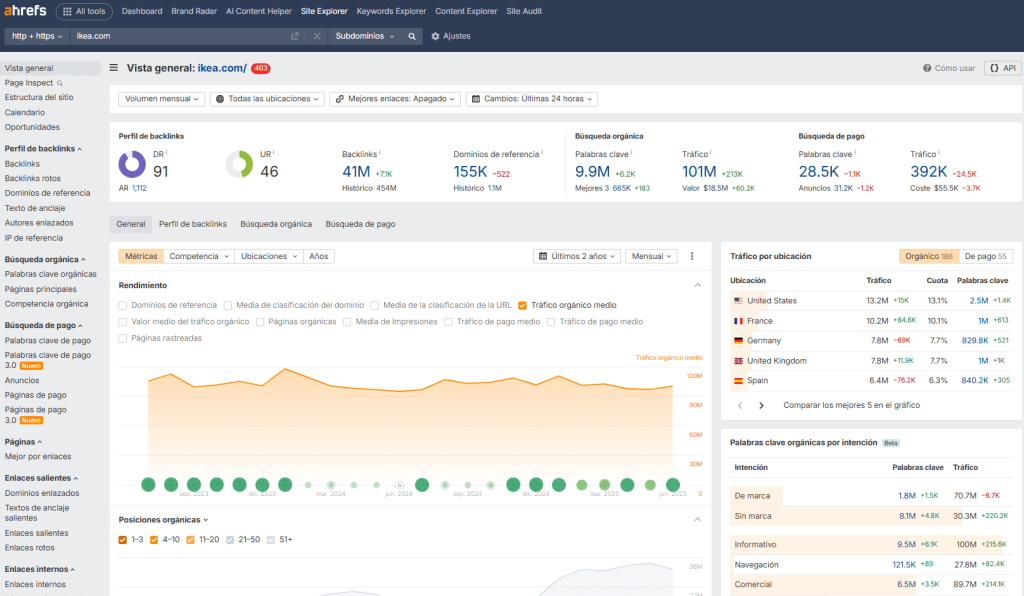Click the last green timeline dot in chart
The width and height of the screenshot is (1024, 596).
pyautogui.click(x=673, y=484)
